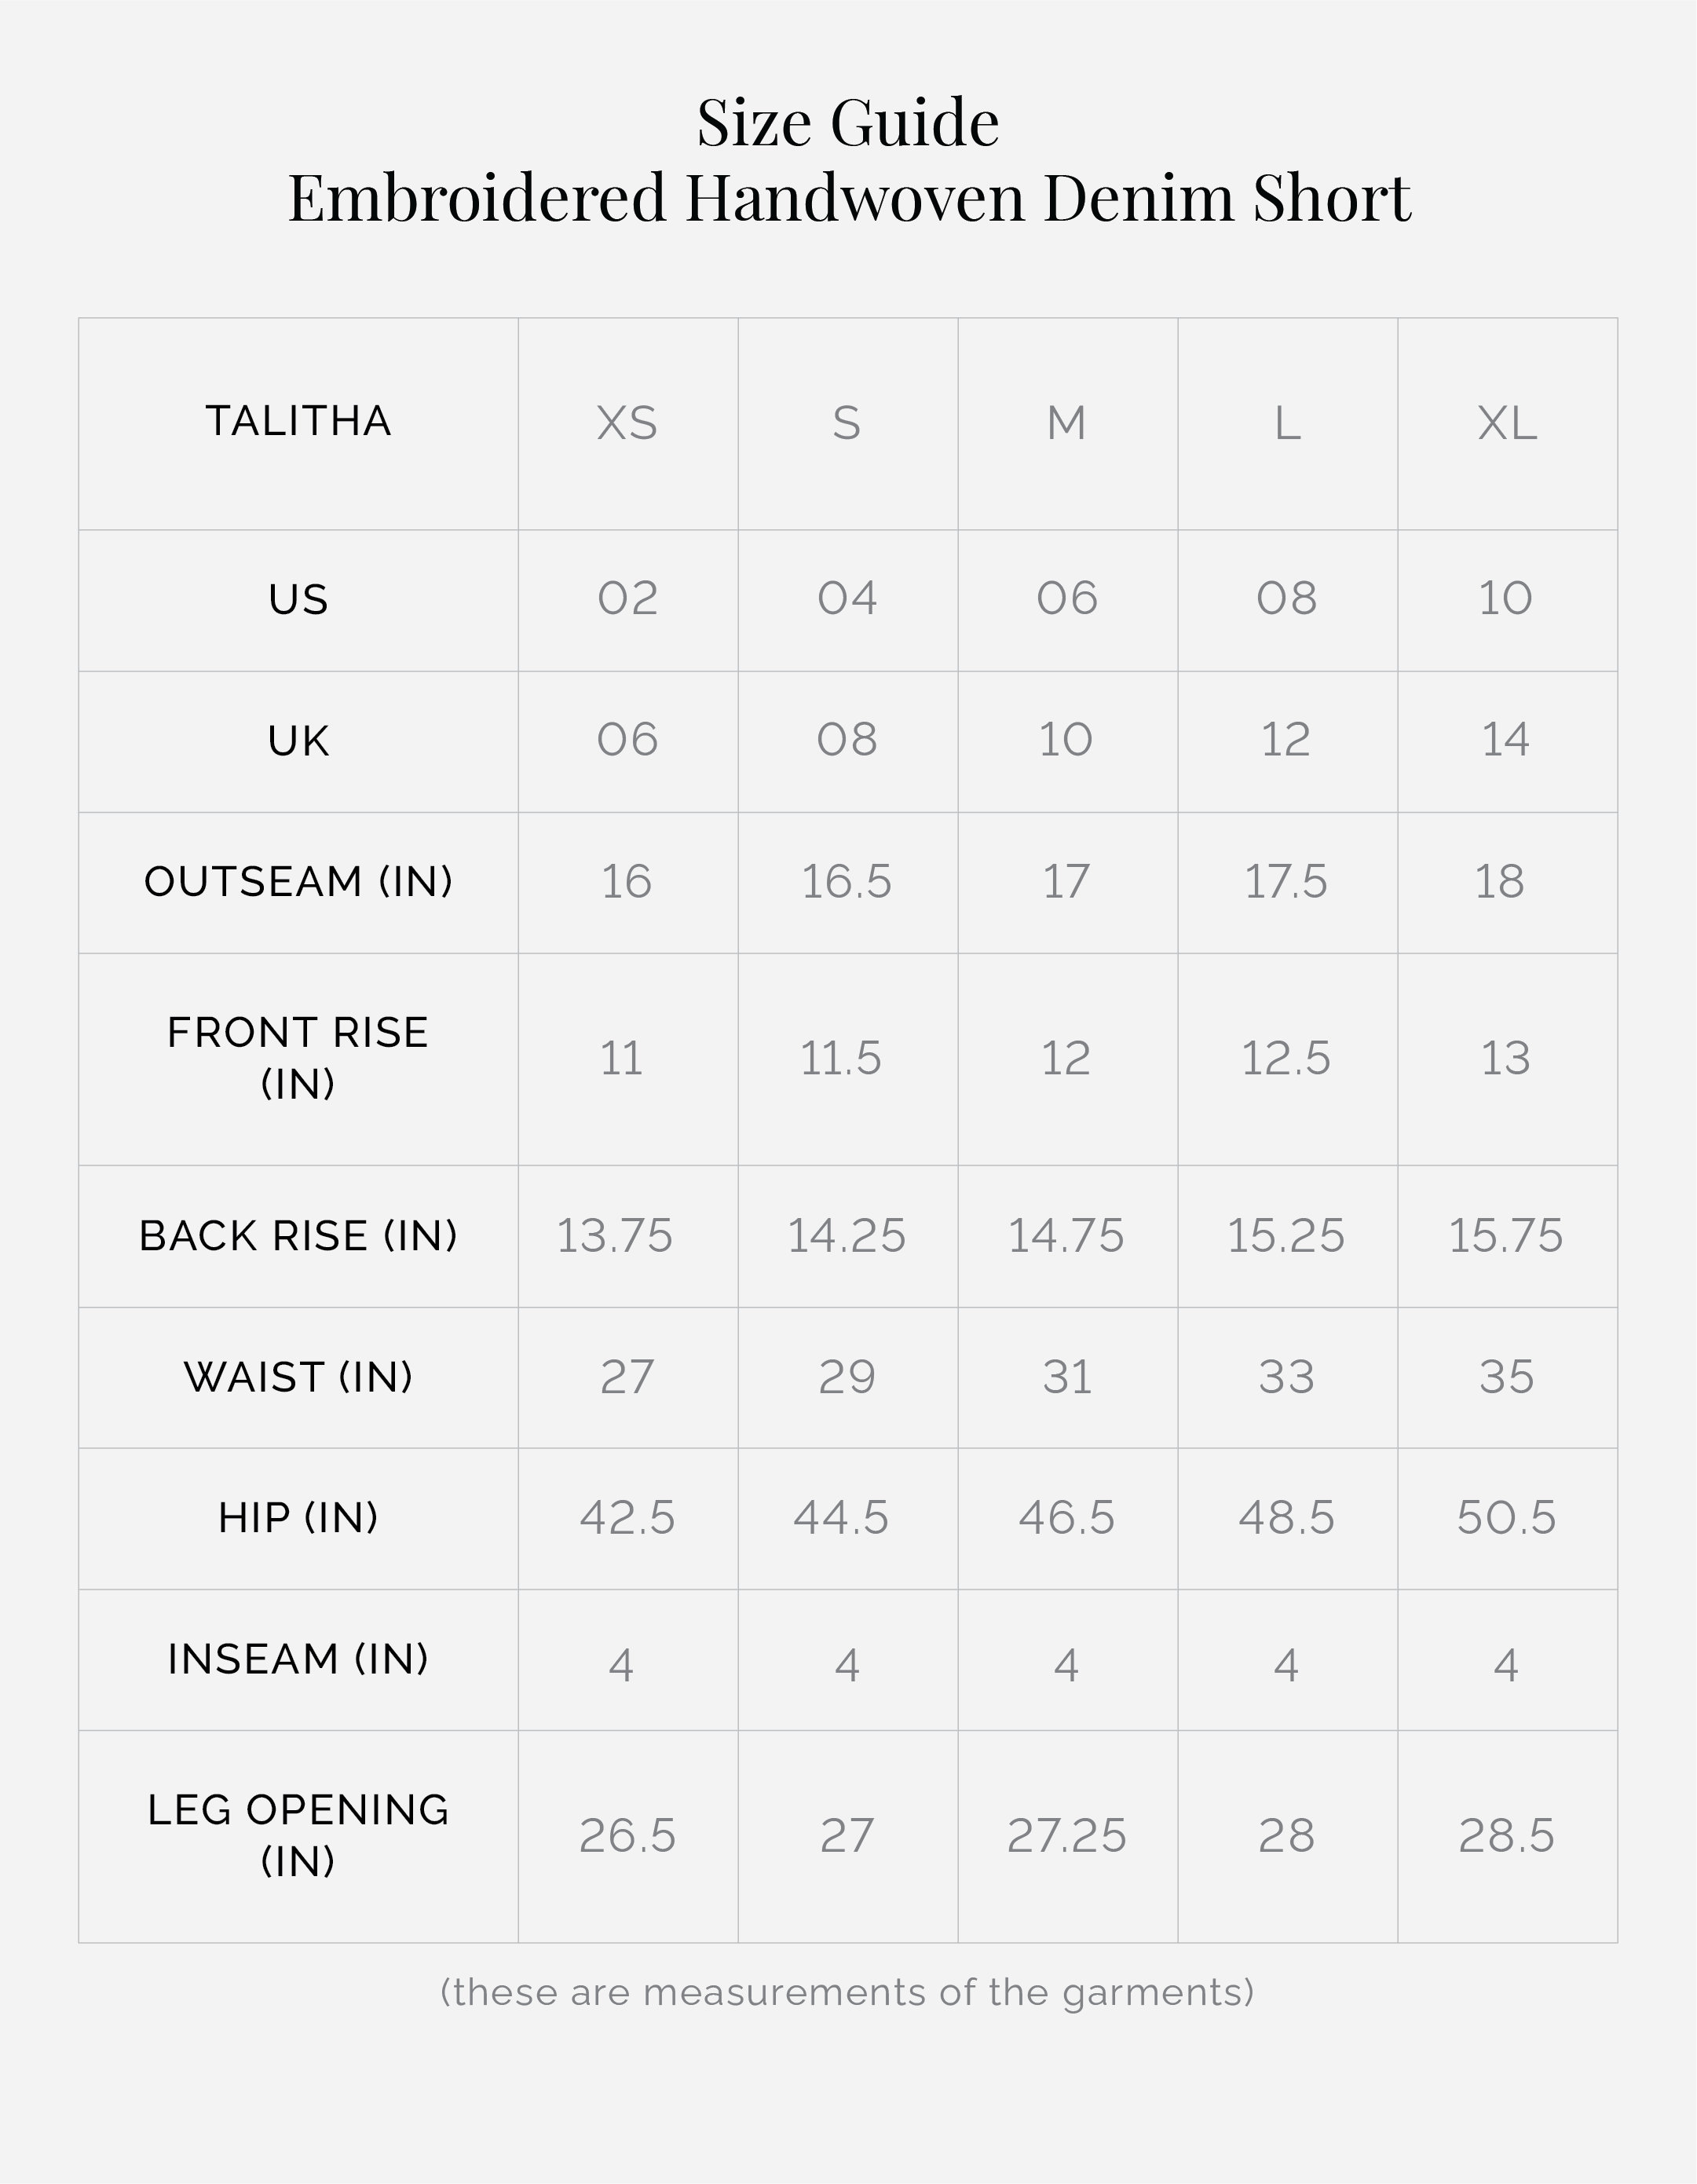The height and width of the screenshot is (2184, 1697).
Task: Click the INSEAM (IN) row label
Action: [x=298, y=1659]
